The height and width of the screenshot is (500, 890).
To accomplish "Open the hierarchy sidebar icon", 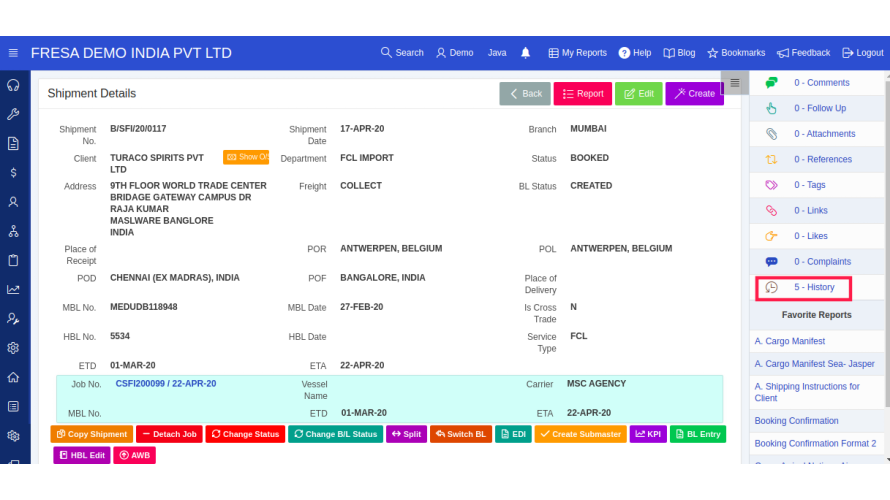I will (13, 231).
